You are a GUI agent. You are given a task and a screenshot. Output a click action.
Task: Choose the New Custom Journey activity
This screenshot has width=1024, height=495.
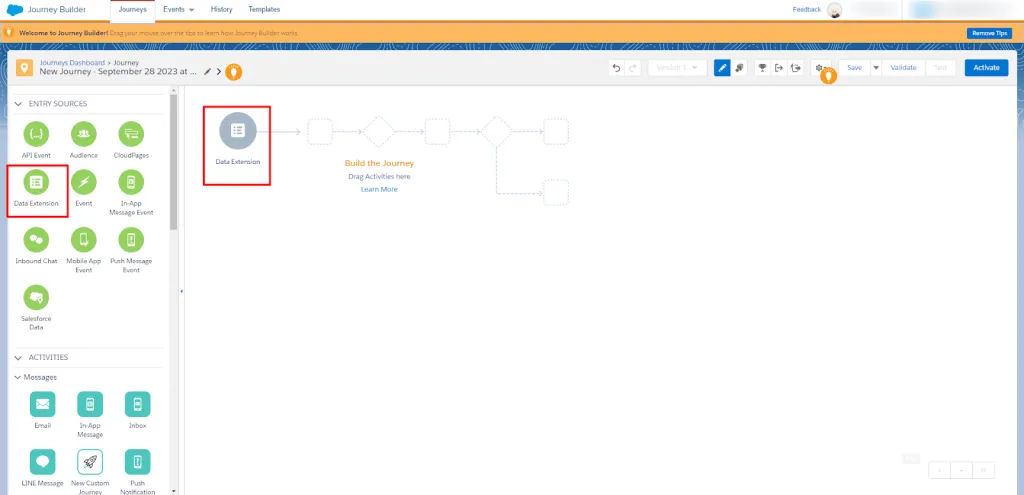point(90,462)
